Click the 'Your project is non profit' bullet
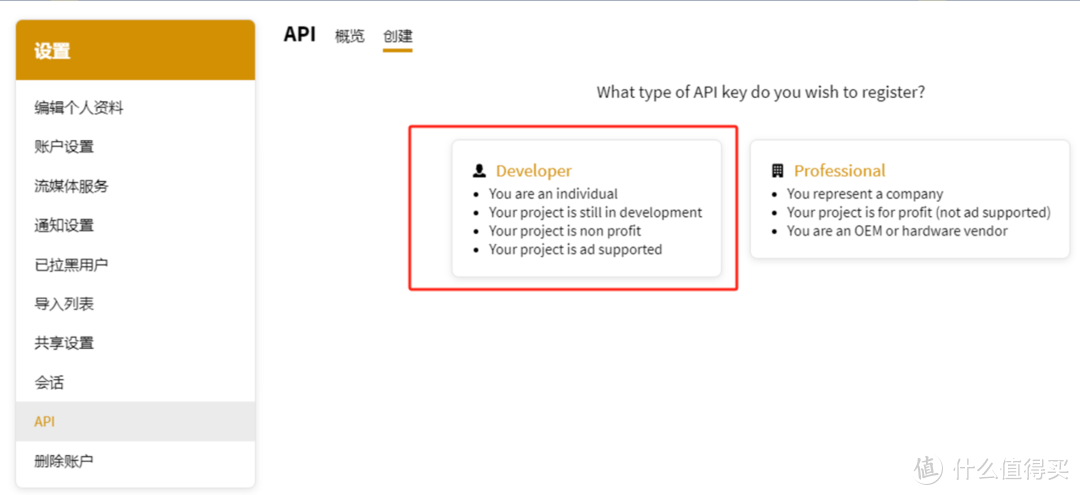This screenshot has height=495, width=1080. coord(565,231)
